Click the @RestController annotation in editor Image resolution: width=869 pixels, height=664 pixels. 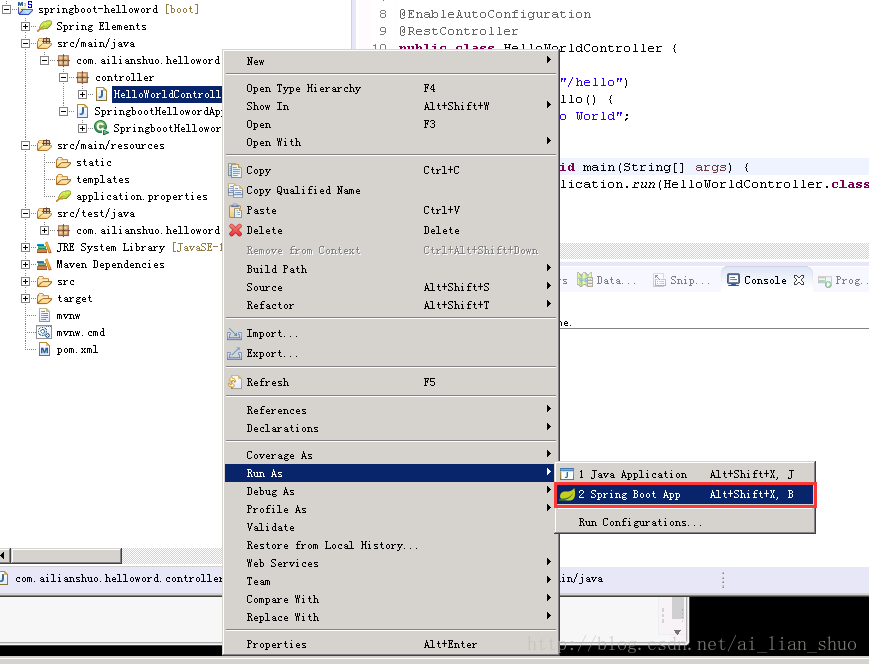458,31
